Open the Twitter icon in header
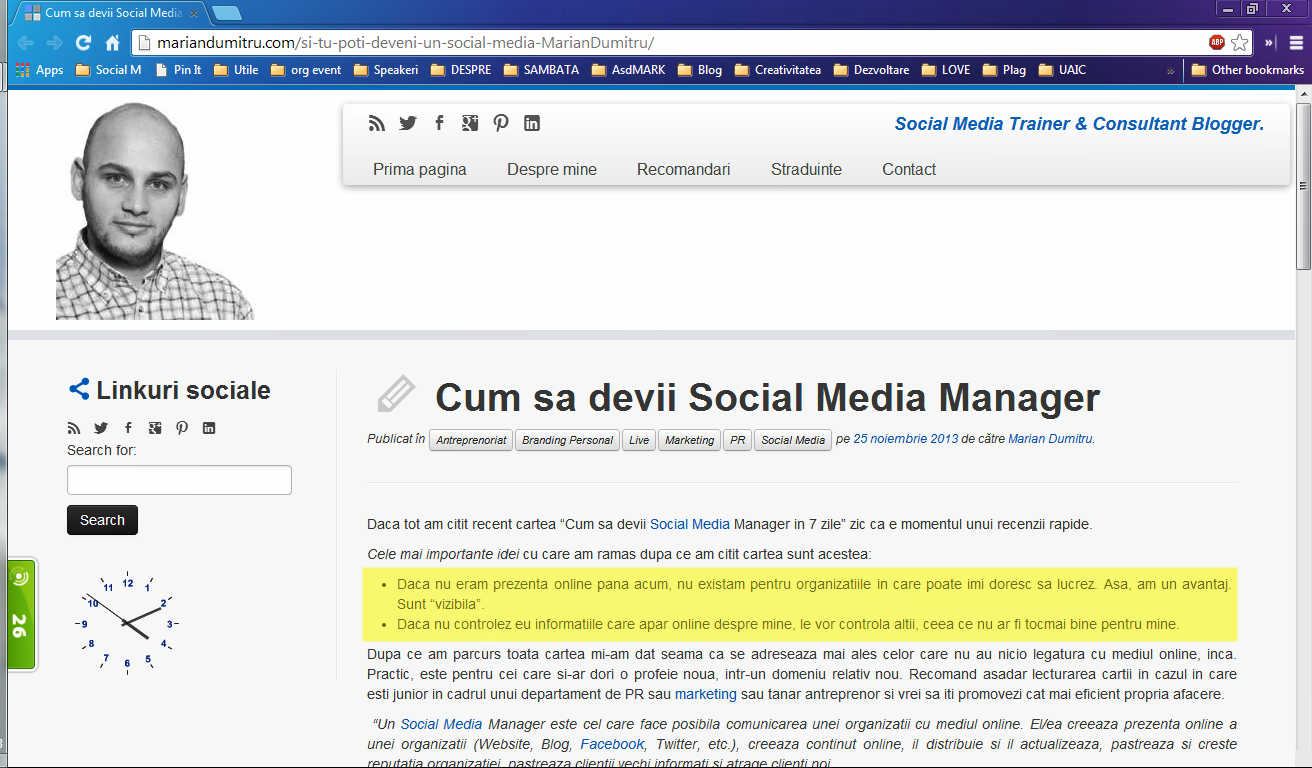The width and height of the screenshot is (1312, 768). 408,123
